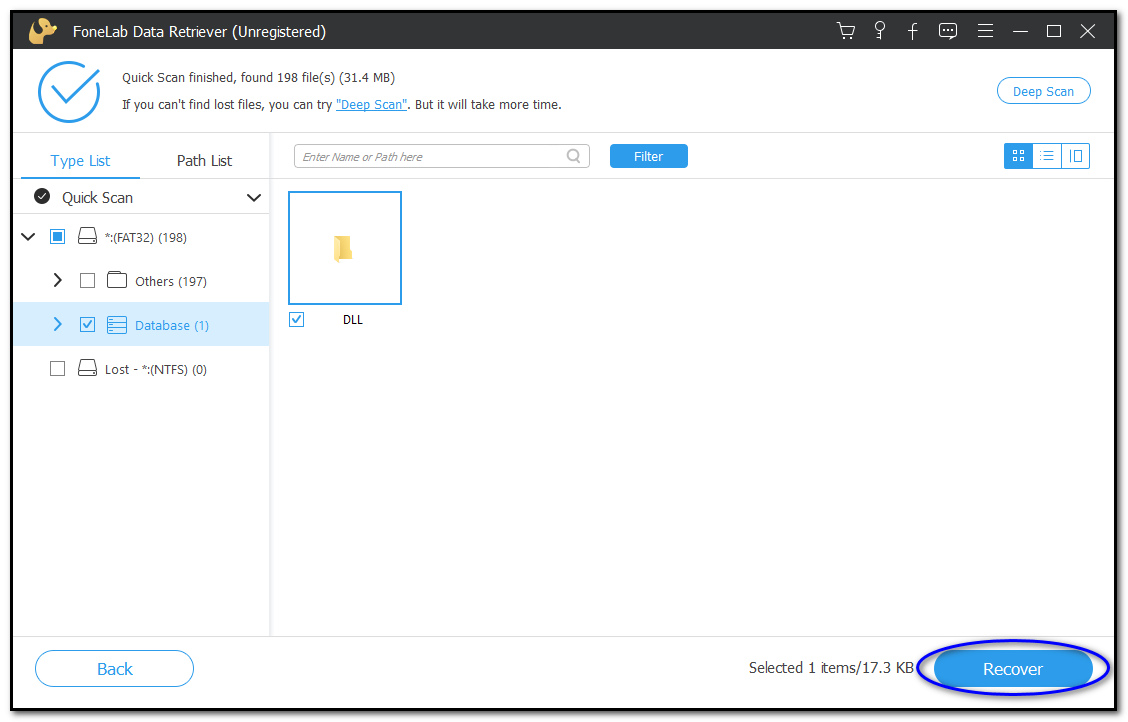Open the feedback chat bubble icon

[x=948, y=31]
